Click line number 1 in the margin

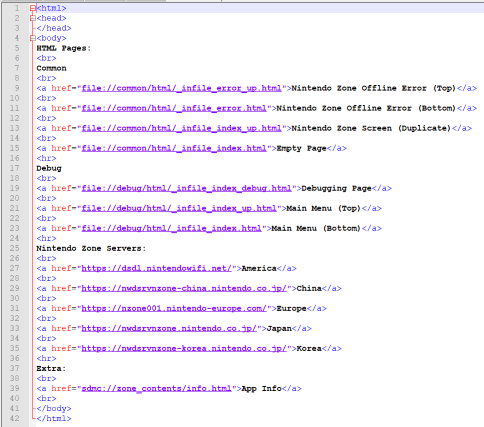click(x=17, y=8)
